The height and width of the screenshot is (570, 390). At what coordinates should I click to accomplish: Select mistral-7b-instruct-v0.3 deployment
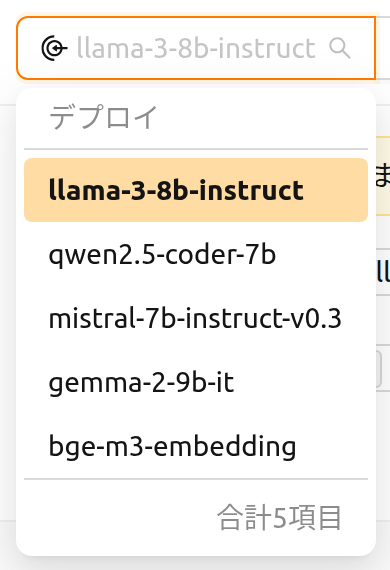196,318
